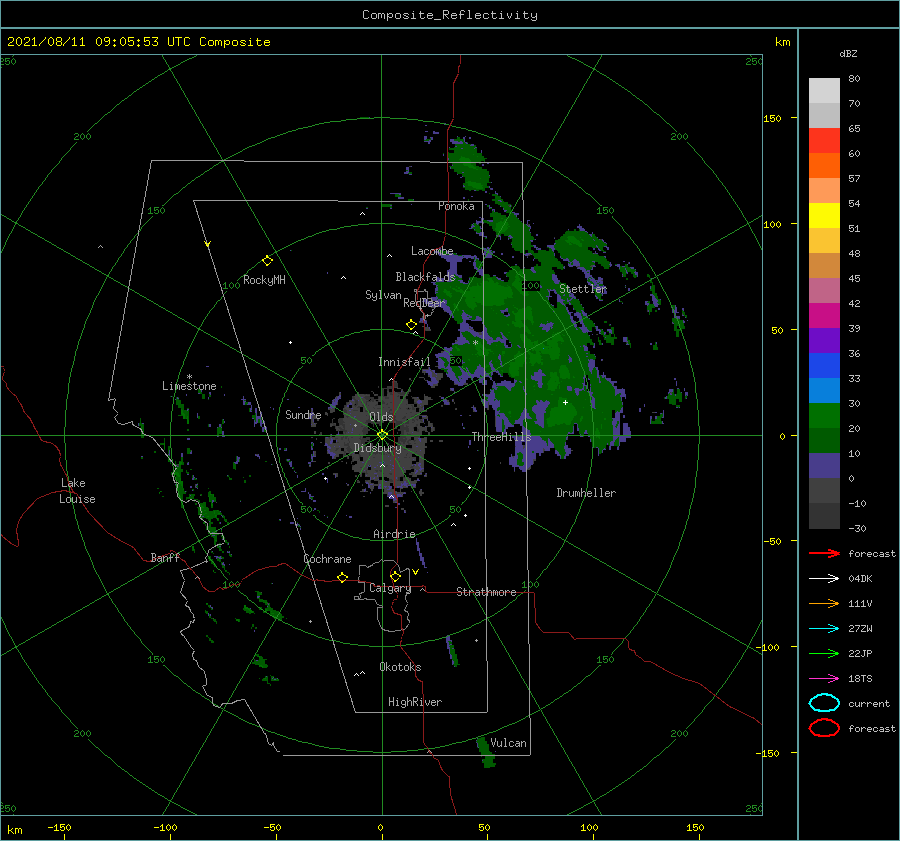This screenshot has height=841, width=900.
Task: Click the Sylvan label
Action: [x=383, y=295]
